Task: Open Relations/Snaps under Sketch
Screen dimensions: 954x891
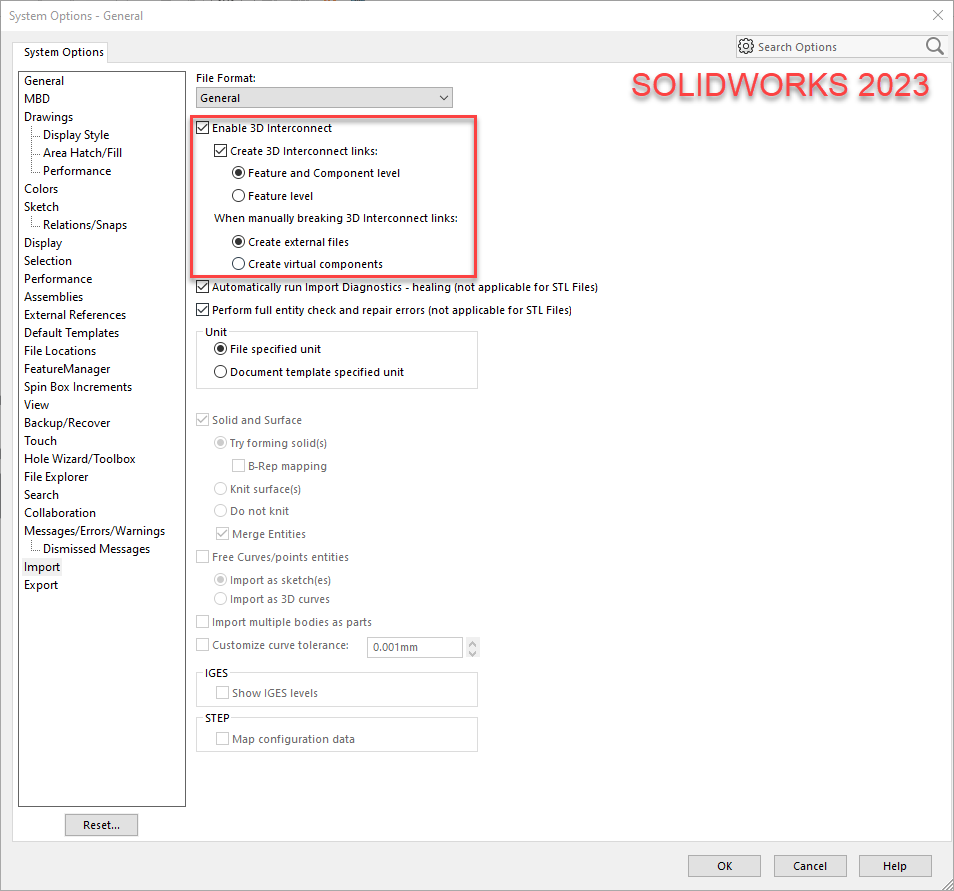Action: coord(85,225)
